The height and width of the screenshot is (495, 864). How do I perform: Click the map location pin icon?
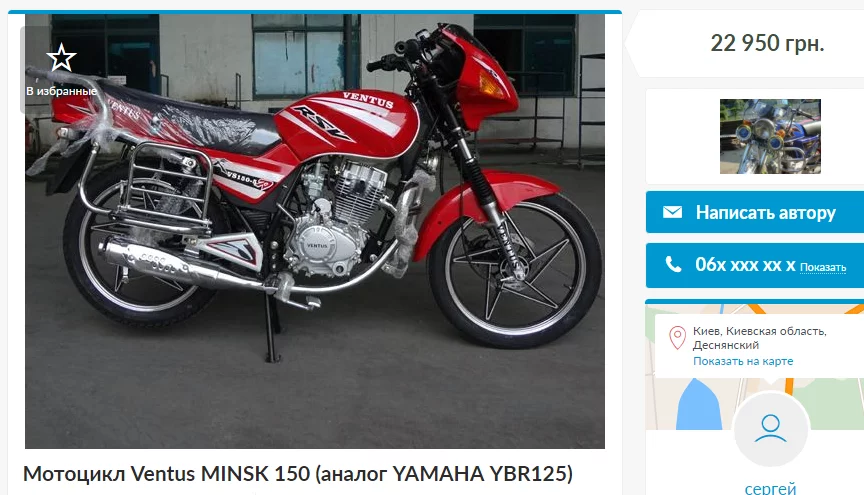677,337
